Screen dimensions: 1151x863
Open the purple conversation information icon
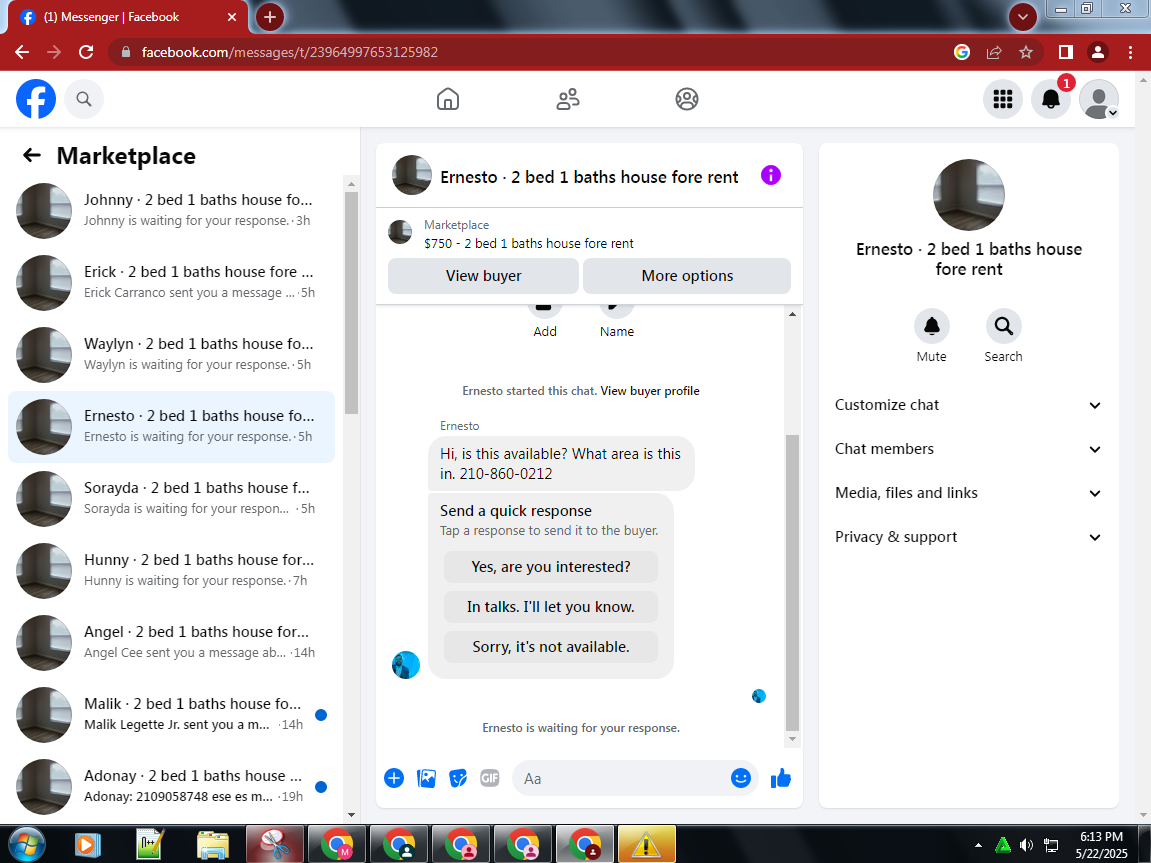[x=771, y=175]
